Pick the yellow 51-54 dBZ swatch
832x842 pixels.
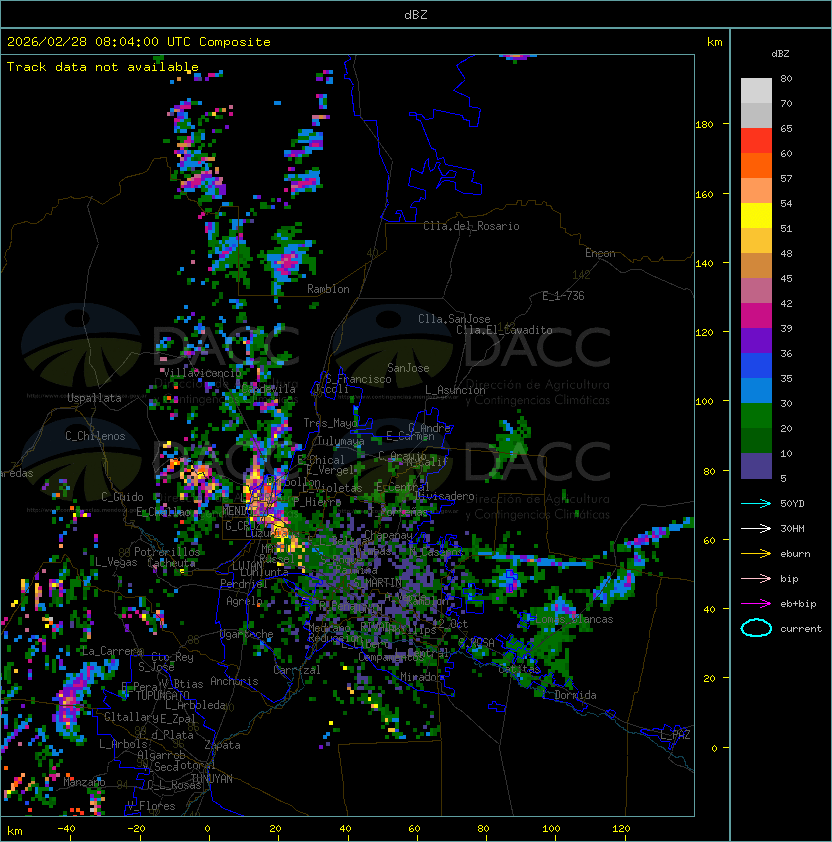[x=756, y=216]
